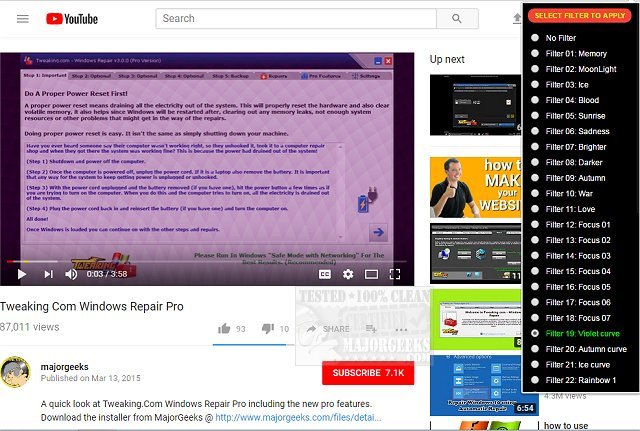
Task: Open the majorgeeks channel name link
Action: click(x=64, y=367)
